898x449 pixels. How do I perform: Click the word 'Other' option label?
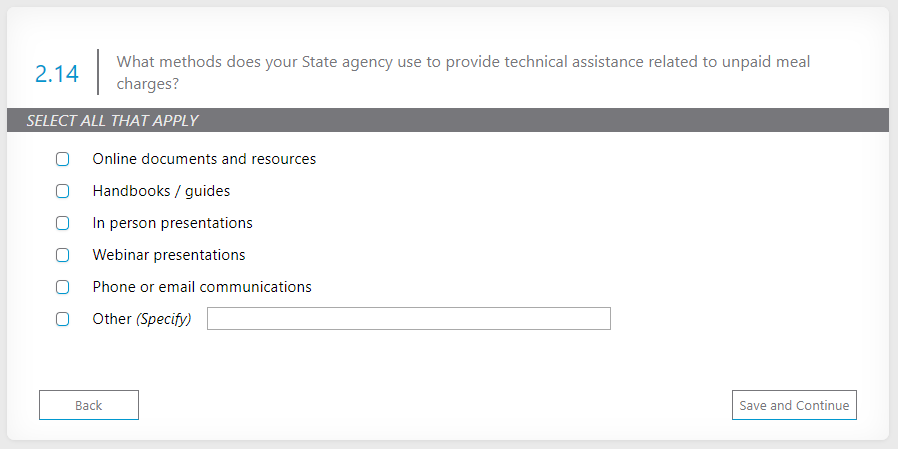(x=112, y=319)
